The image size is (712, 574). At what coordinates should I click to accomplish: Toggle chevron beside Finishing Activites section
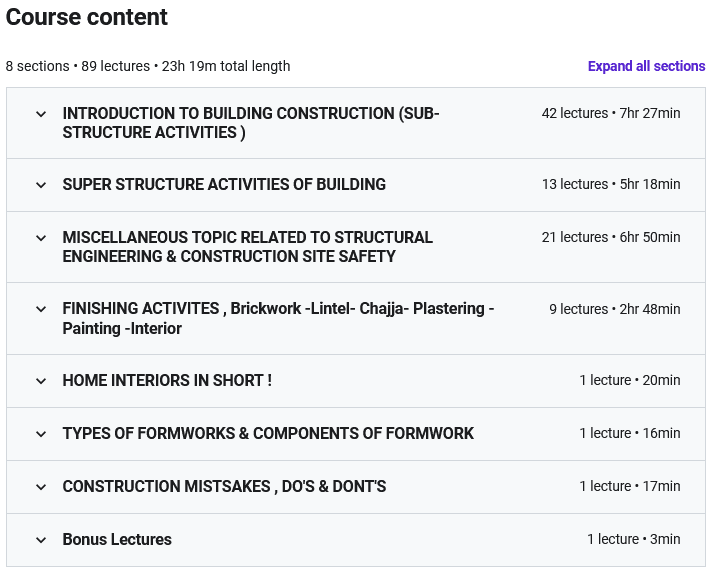point(41,310)
